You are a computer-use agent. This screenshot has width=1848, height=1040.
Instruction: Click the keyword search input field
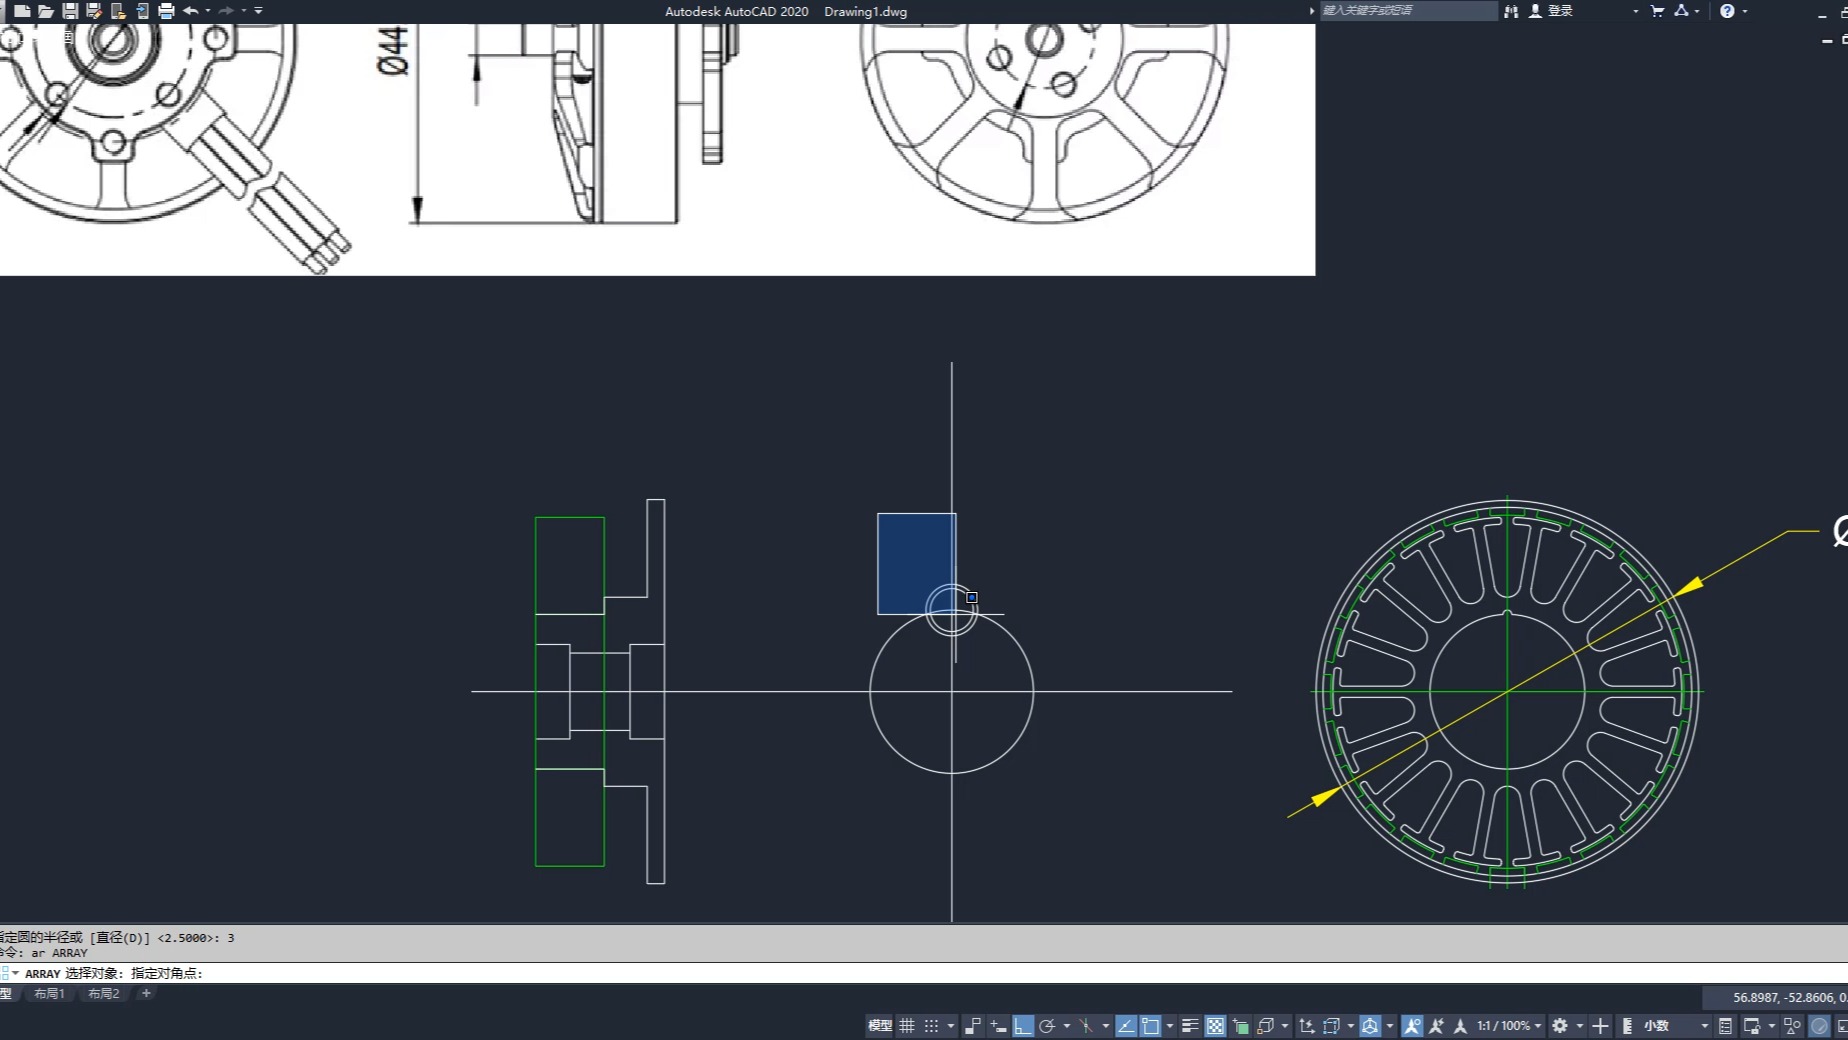(1407, 11)
